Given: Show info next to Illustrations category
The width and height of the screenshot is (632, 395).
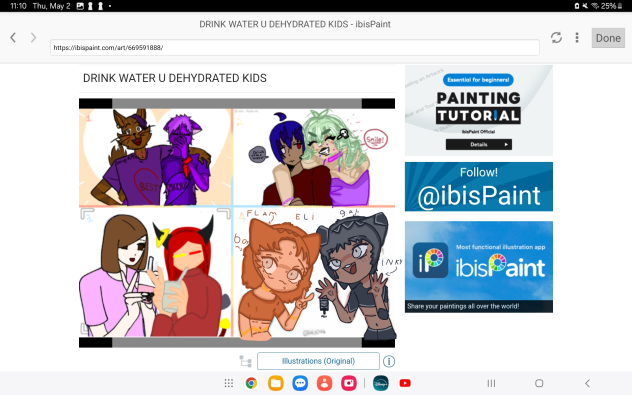Looking at the screenshot, I should click(x=389, y=361).
